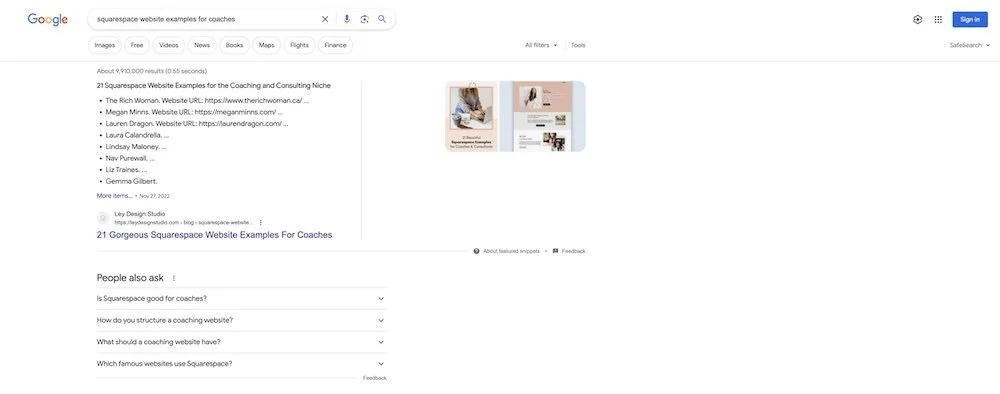The width and height of the screenshot is (1000, 394).
Task: Click the Google logo
Action: click(x=47, y=19)
